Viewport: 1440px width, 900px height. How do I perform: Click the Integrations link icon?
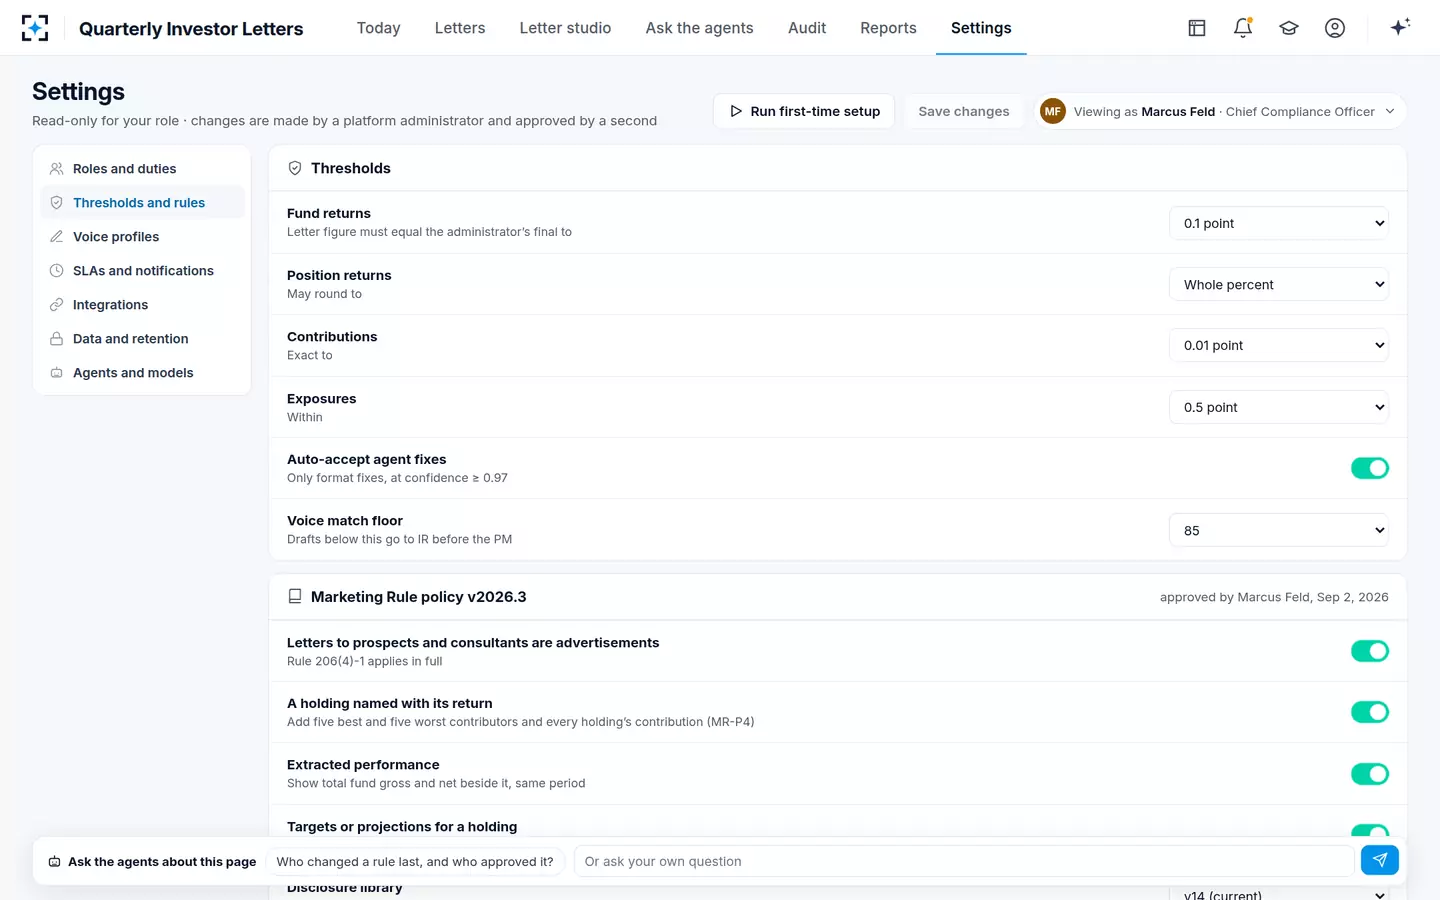click(57, 305)
